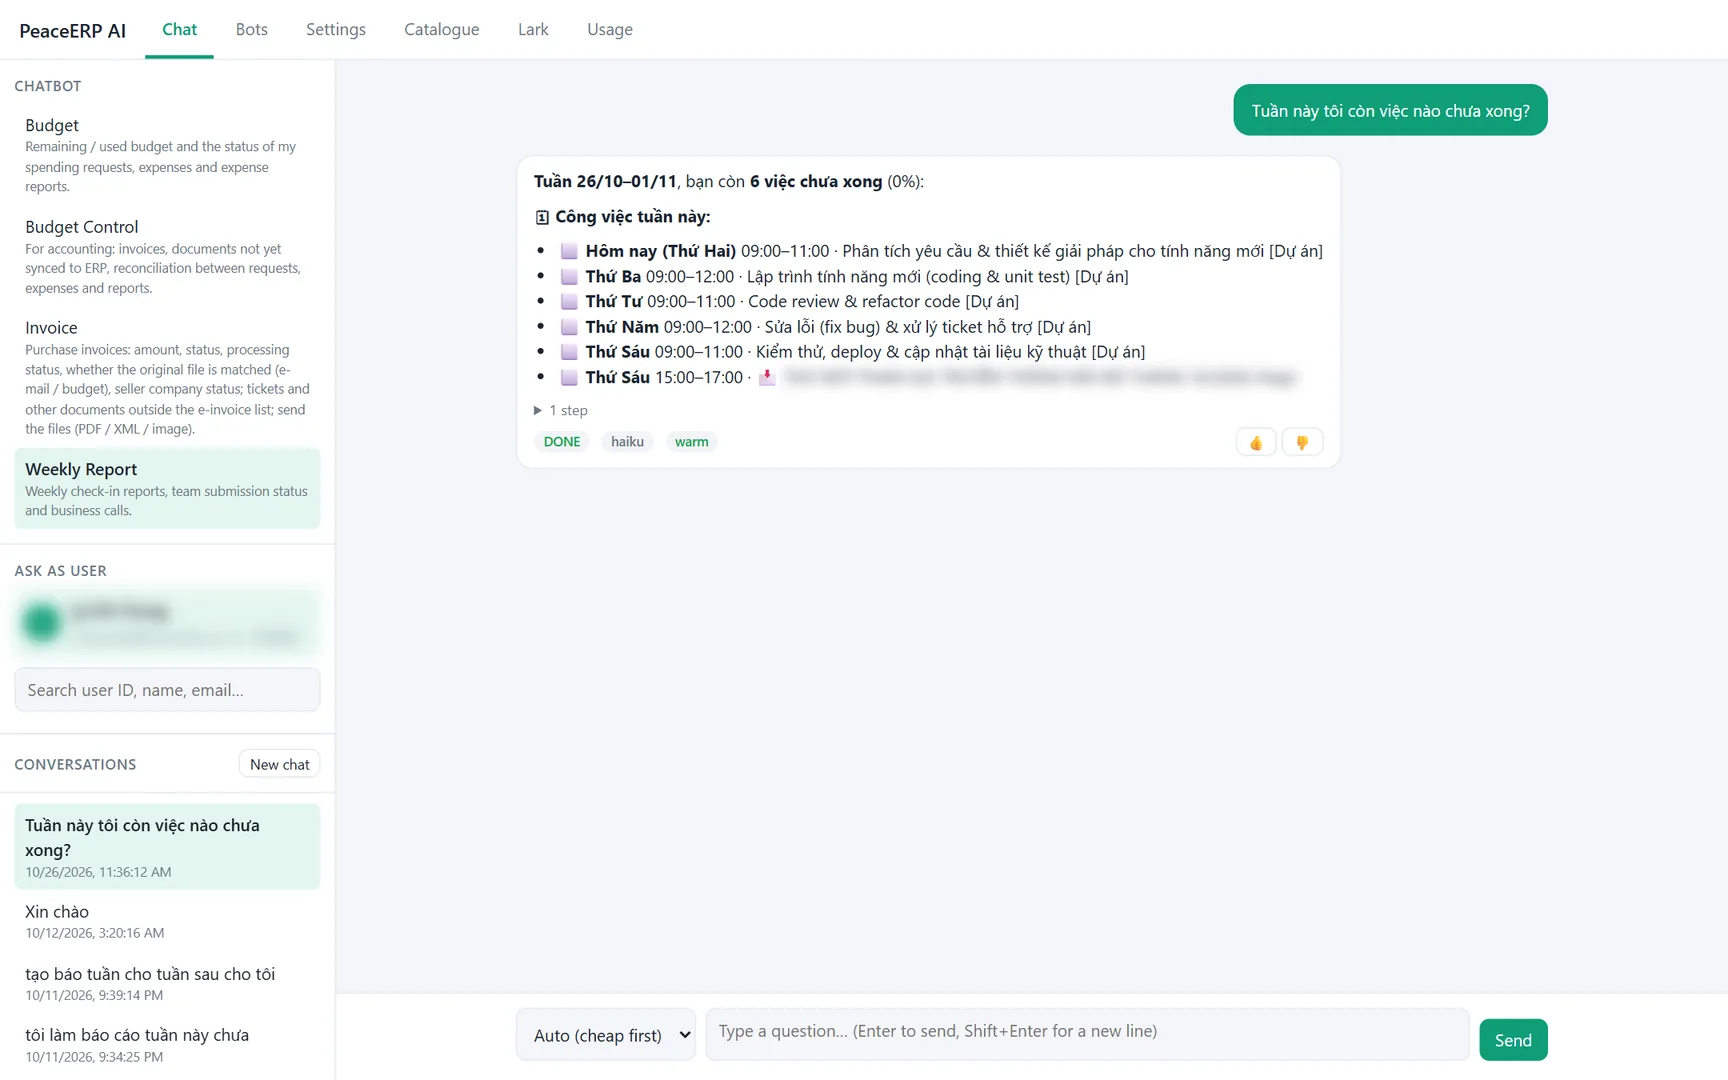1728x1080 pixels.
Task: Switch to the Chat tab
Action: tap(179, 29)
